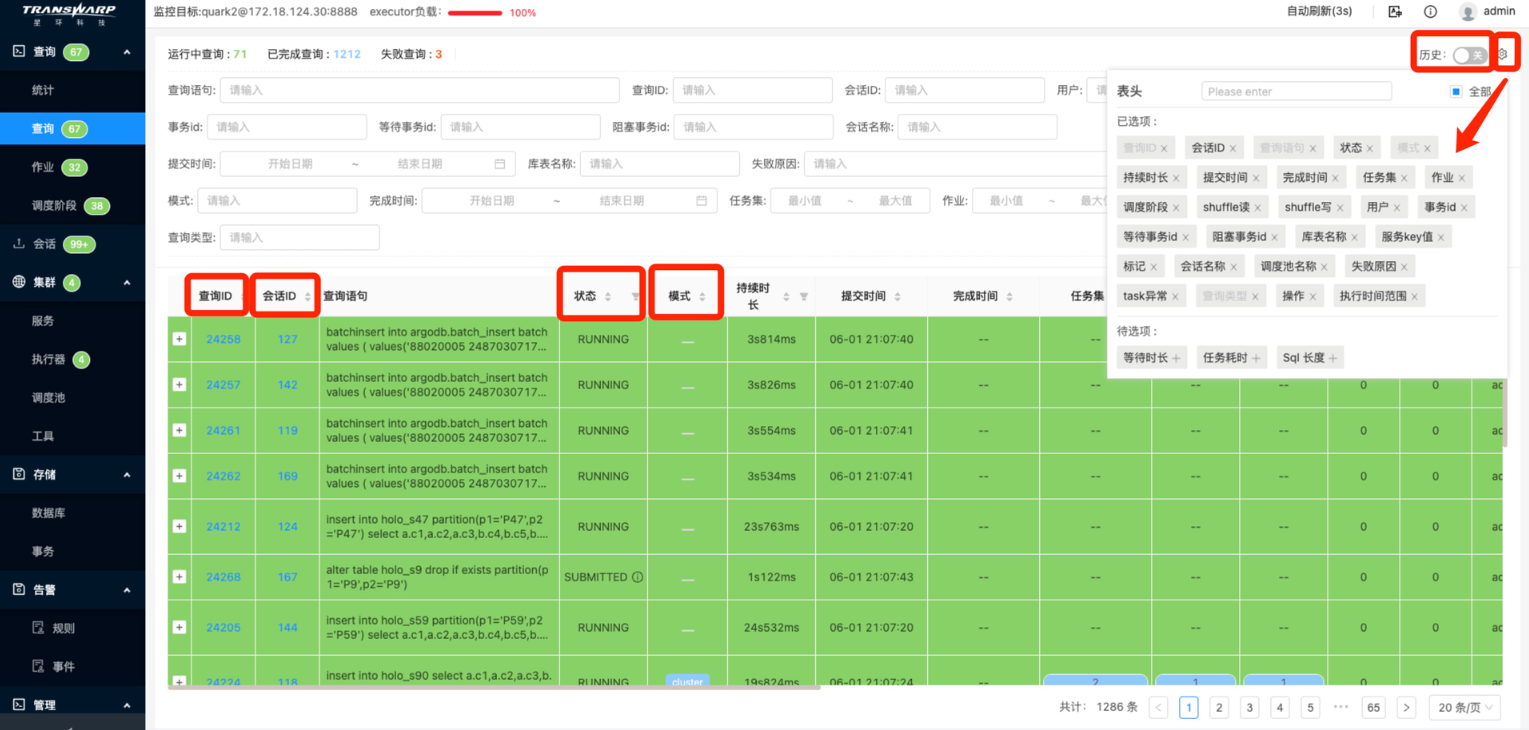Open session ID 124 link

point(288,527)
